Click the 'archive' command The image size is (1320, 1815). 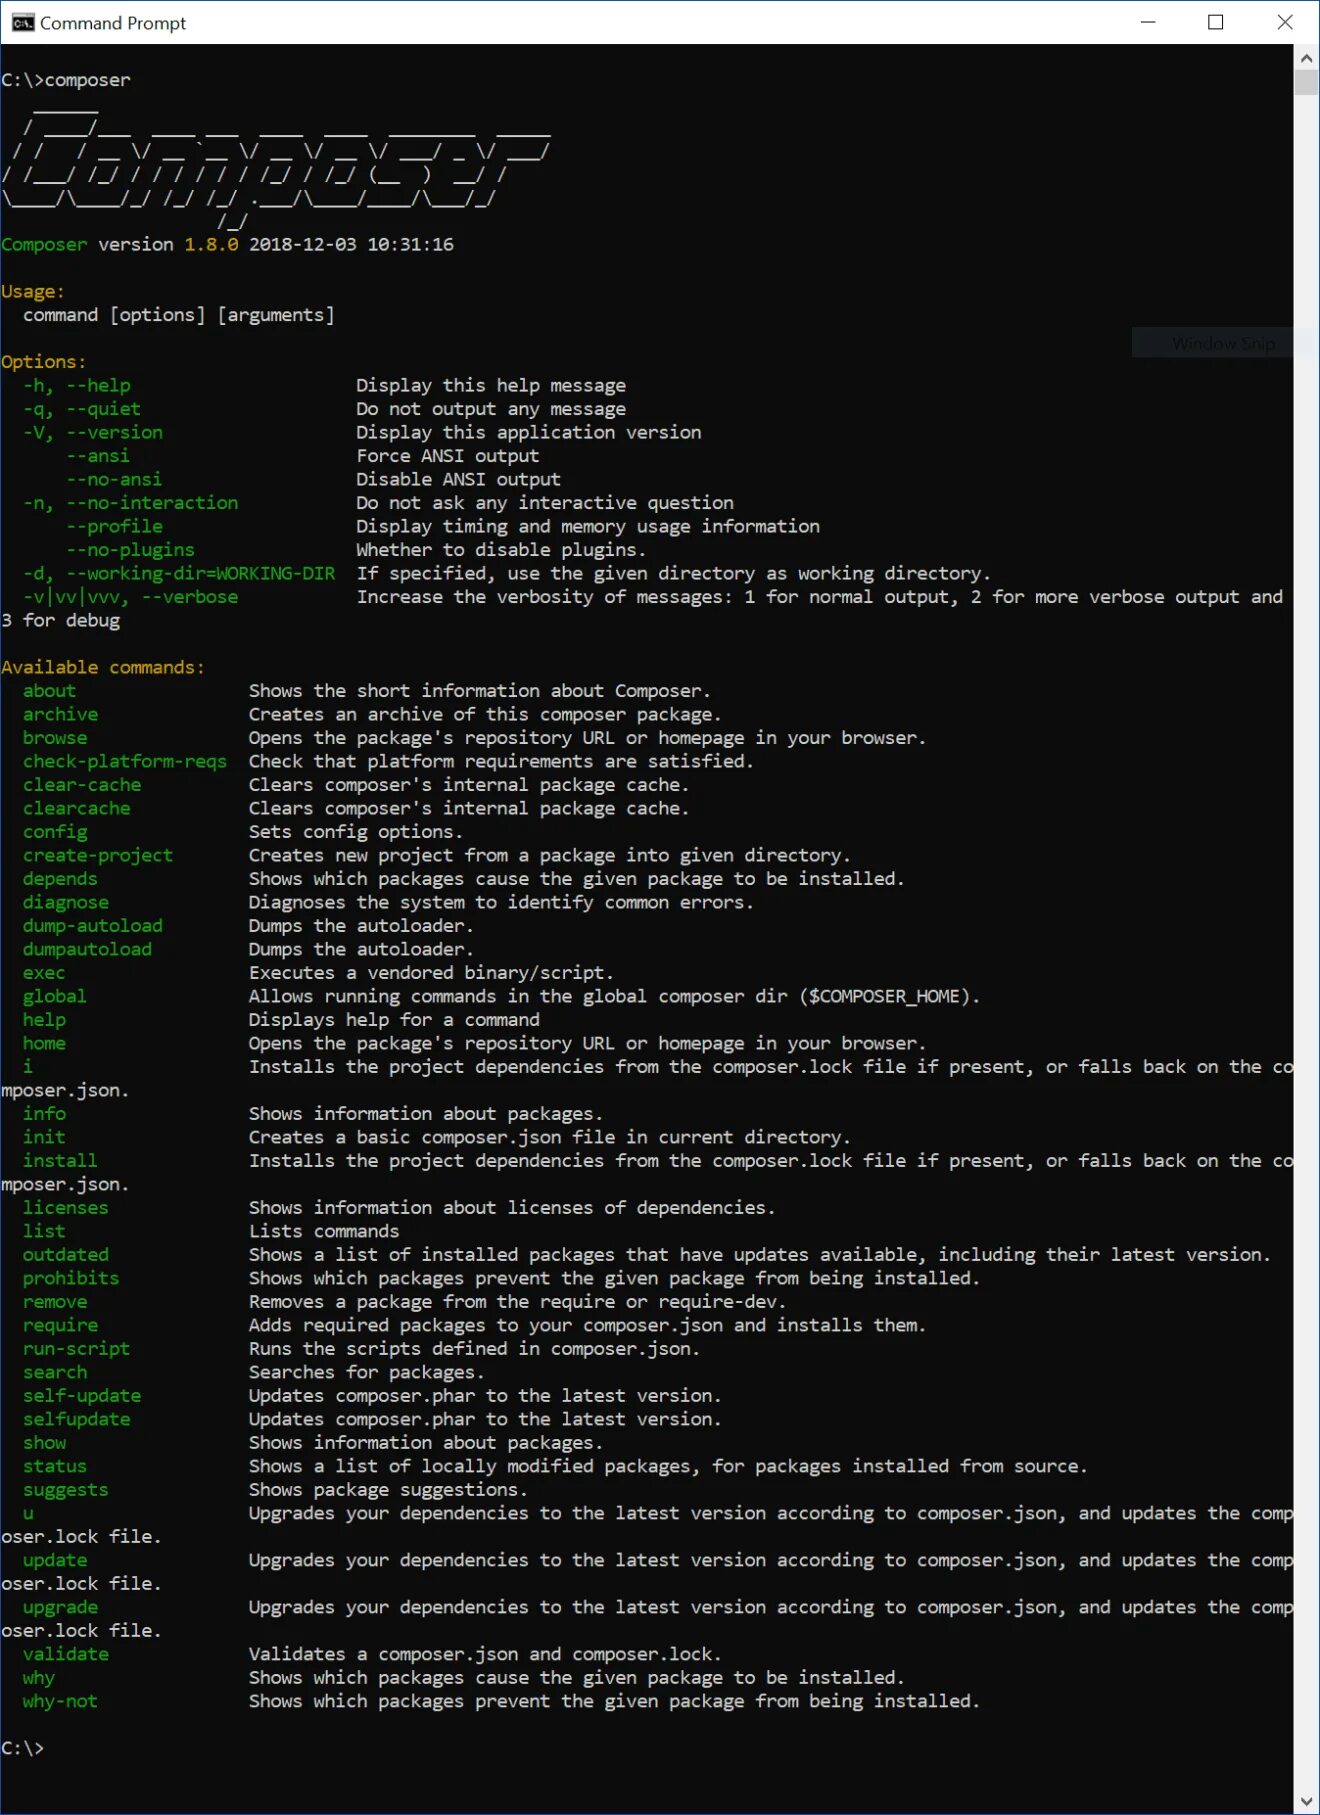61,714
